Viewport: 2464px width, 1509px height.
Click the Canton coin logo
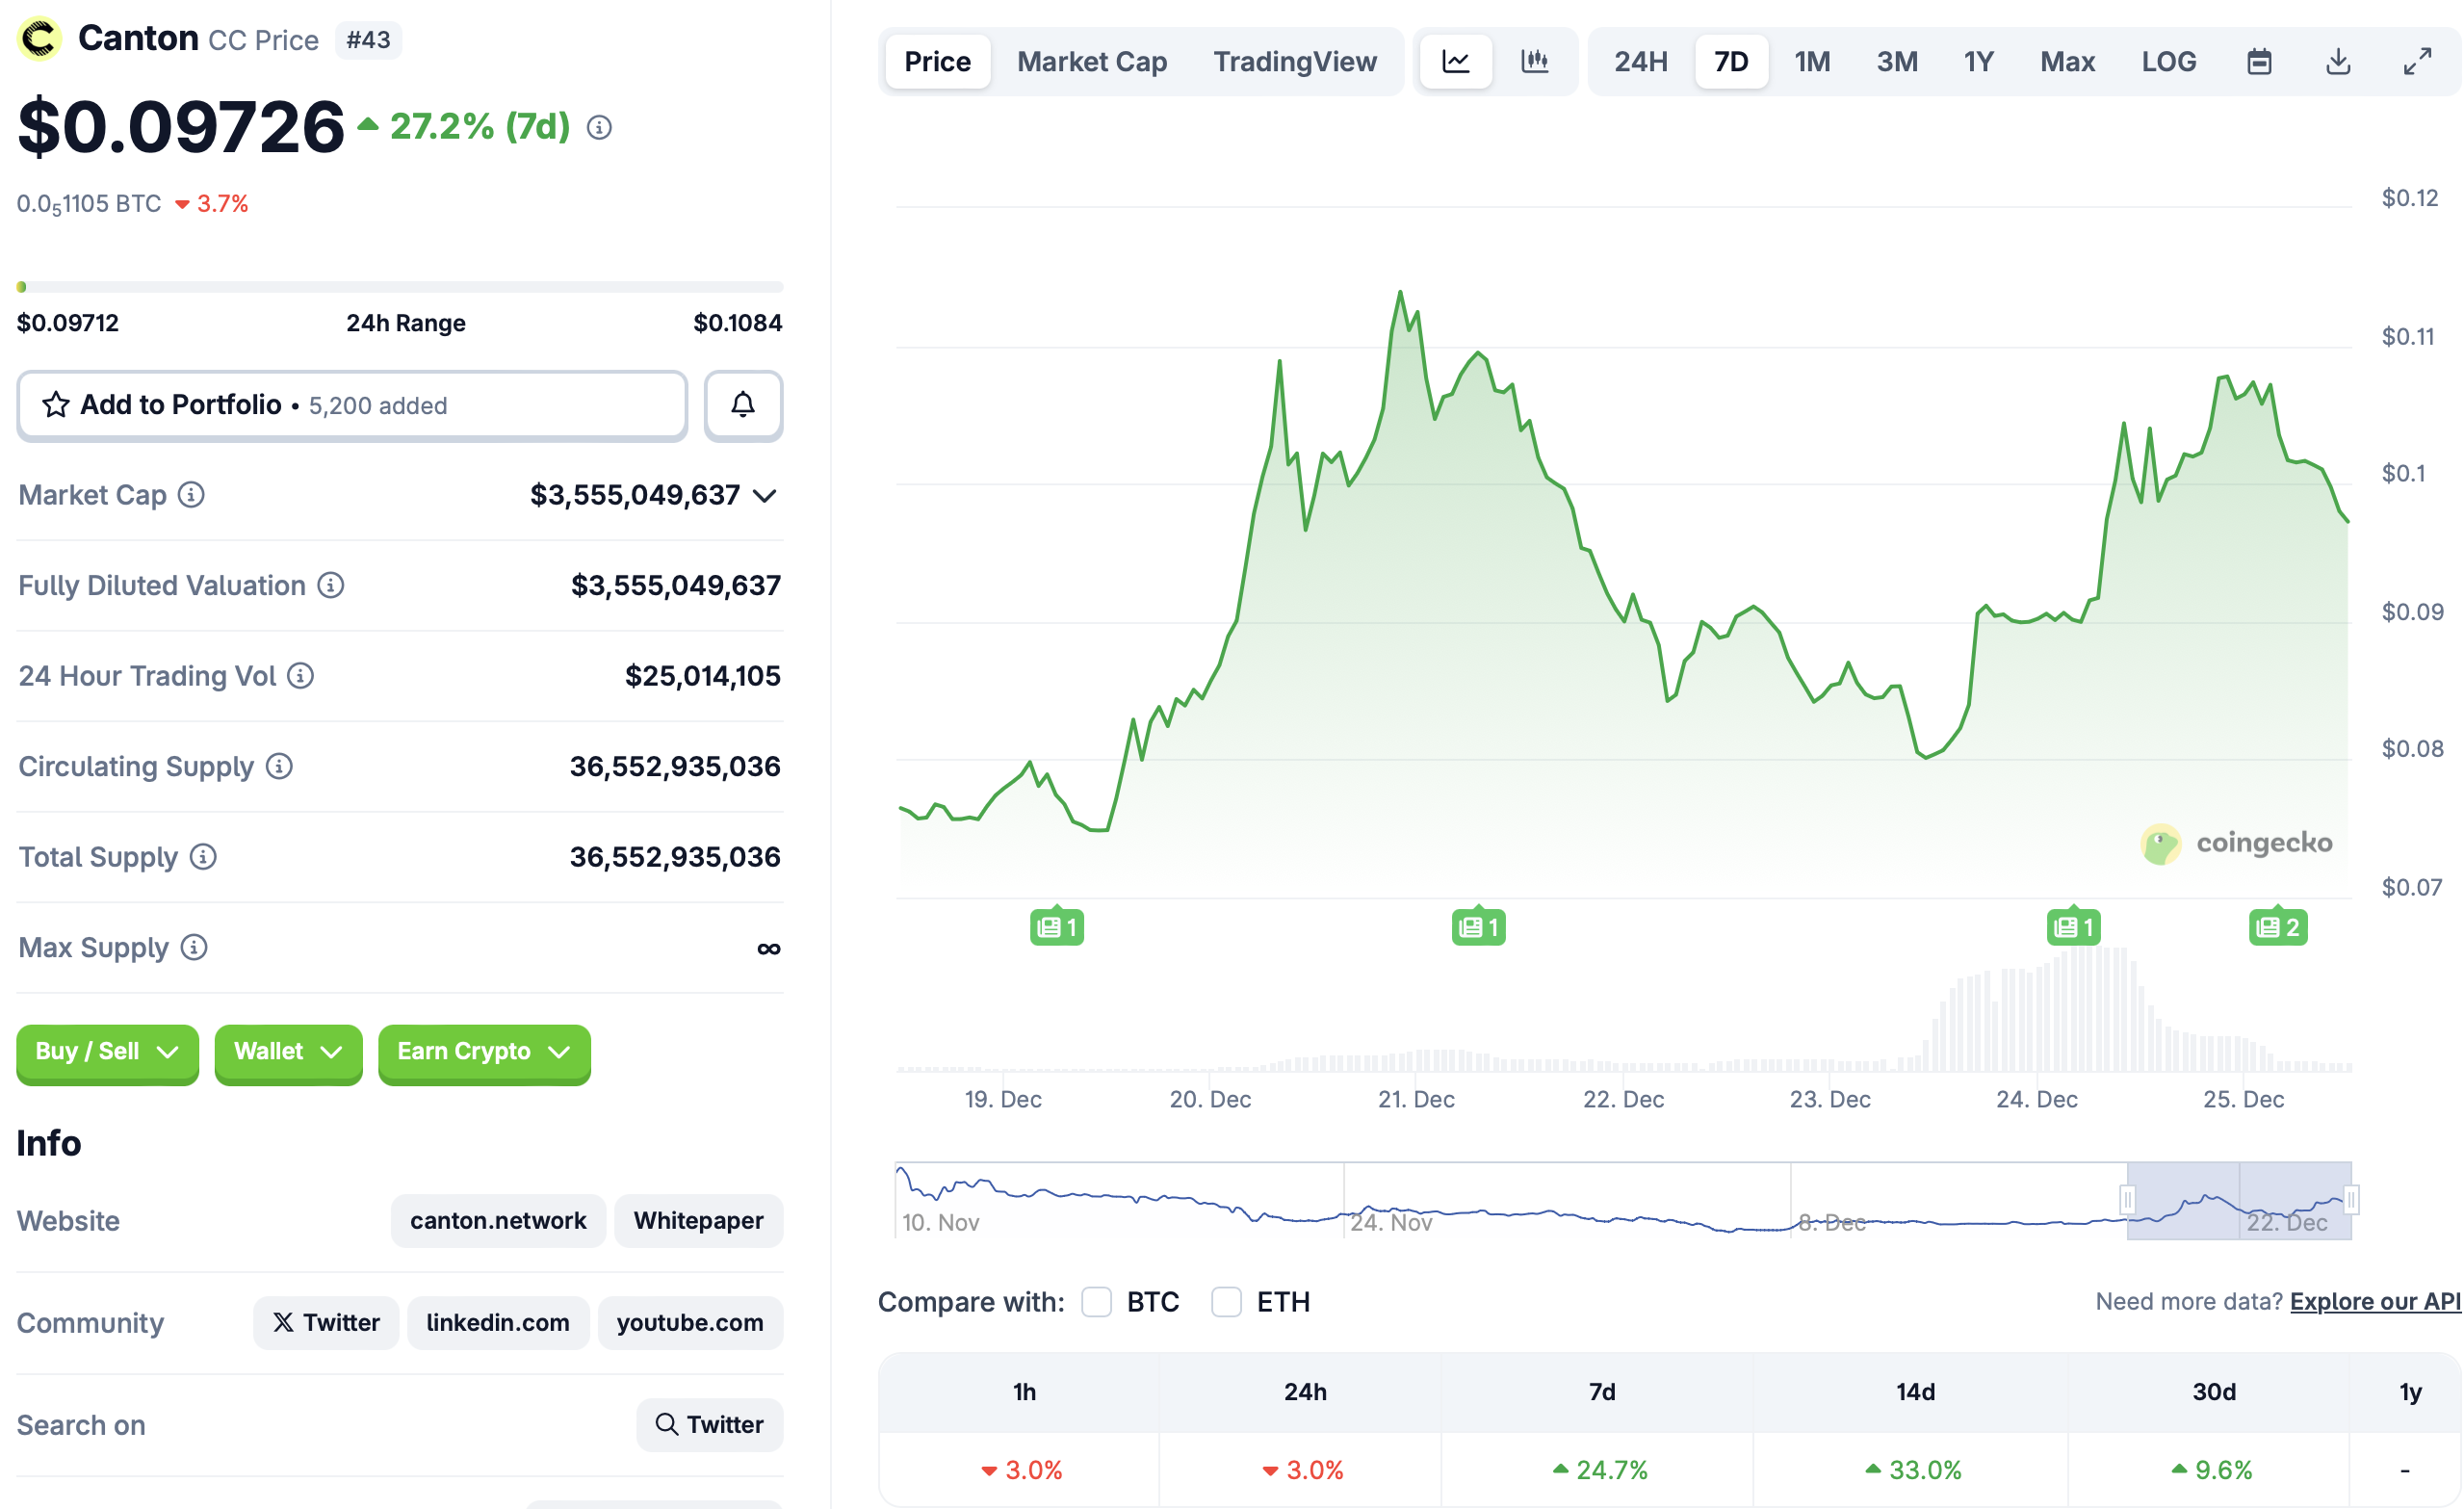click(x=40, y=38)
